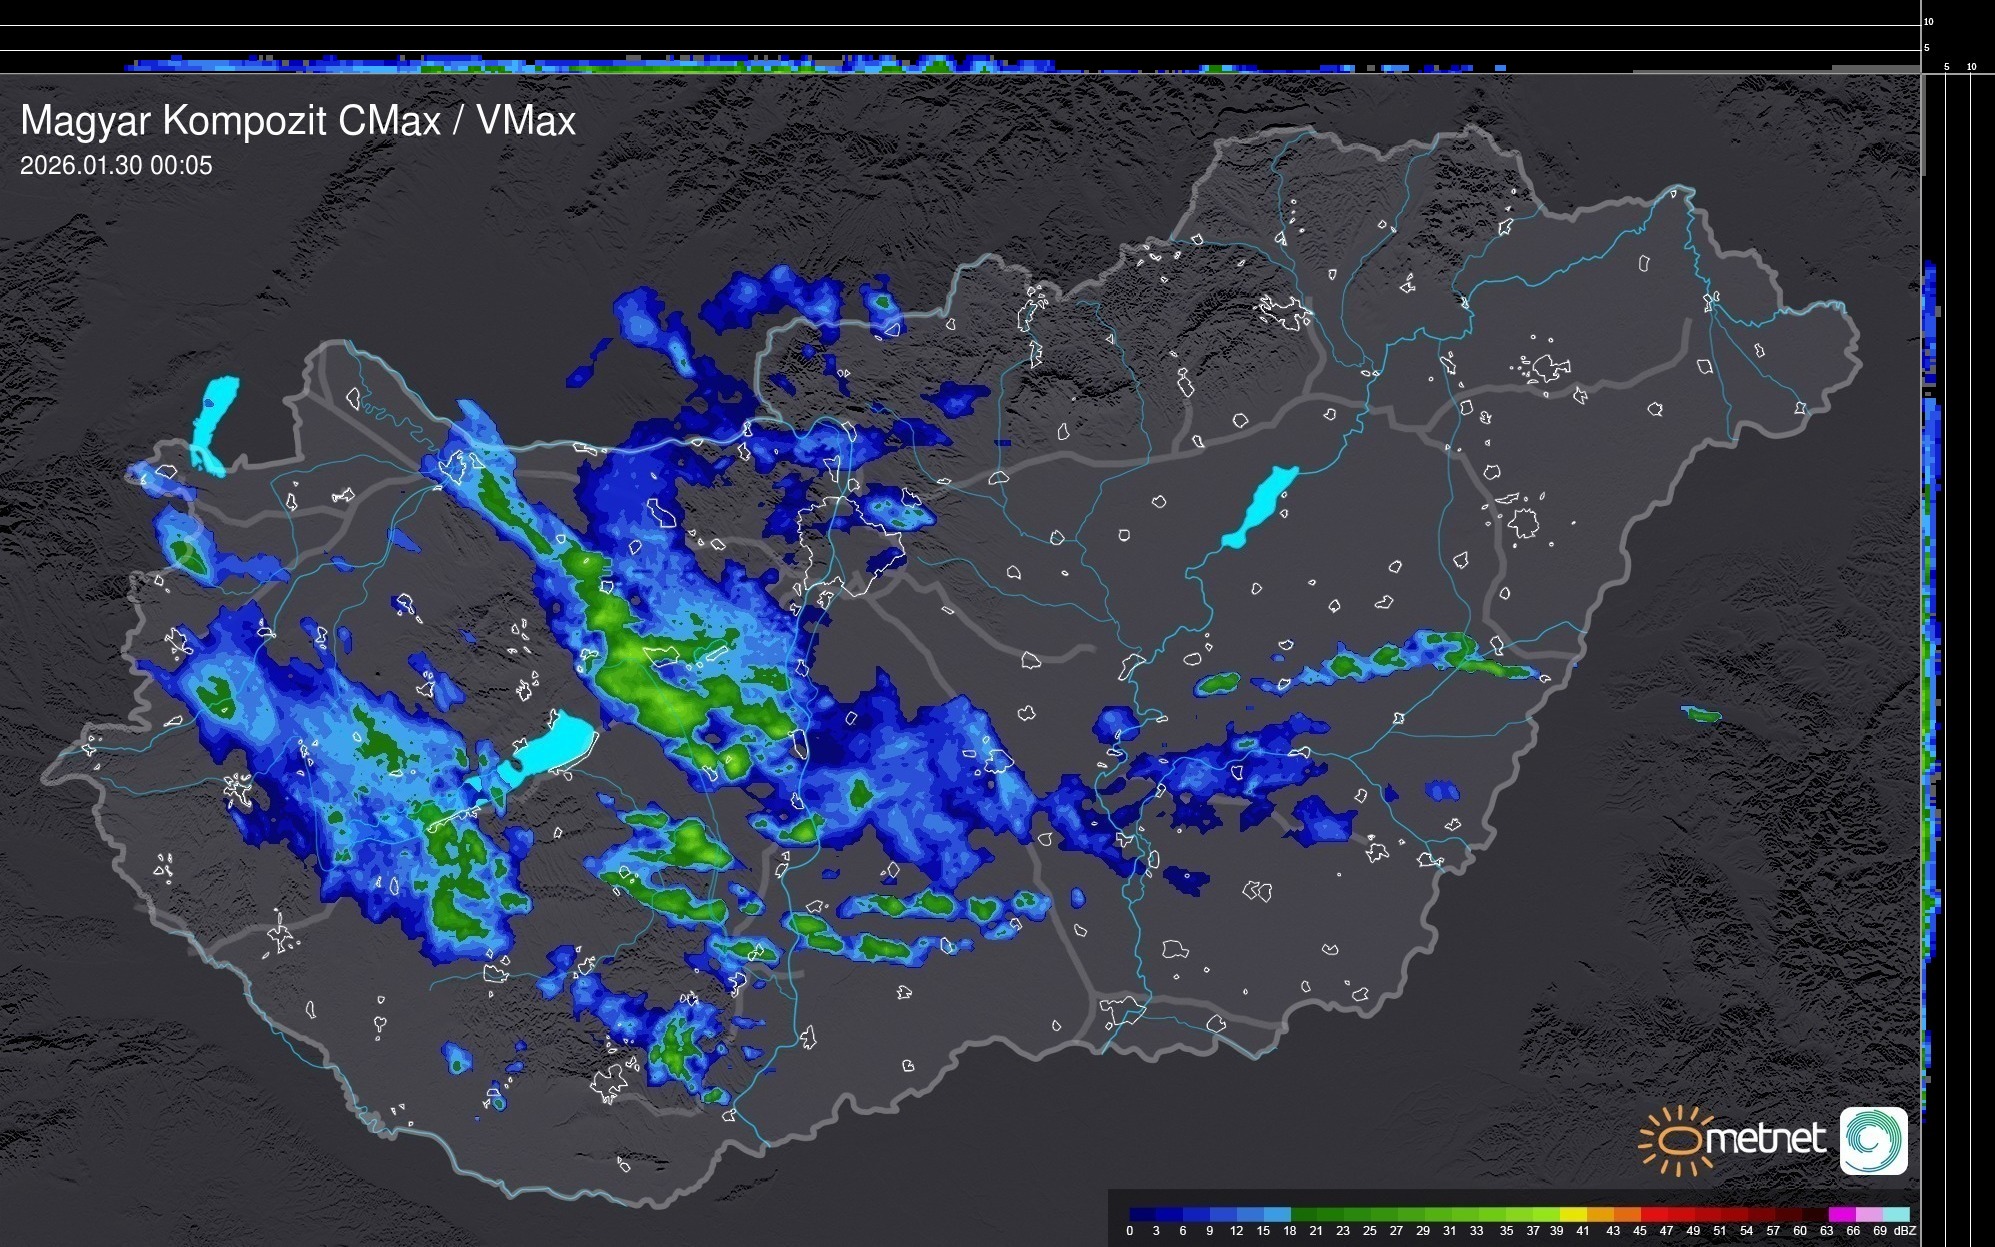Select the magenta 63 dBZ legend swatch
The width and height of the screenshot is (1995, 1247).
point(1841,1214)
